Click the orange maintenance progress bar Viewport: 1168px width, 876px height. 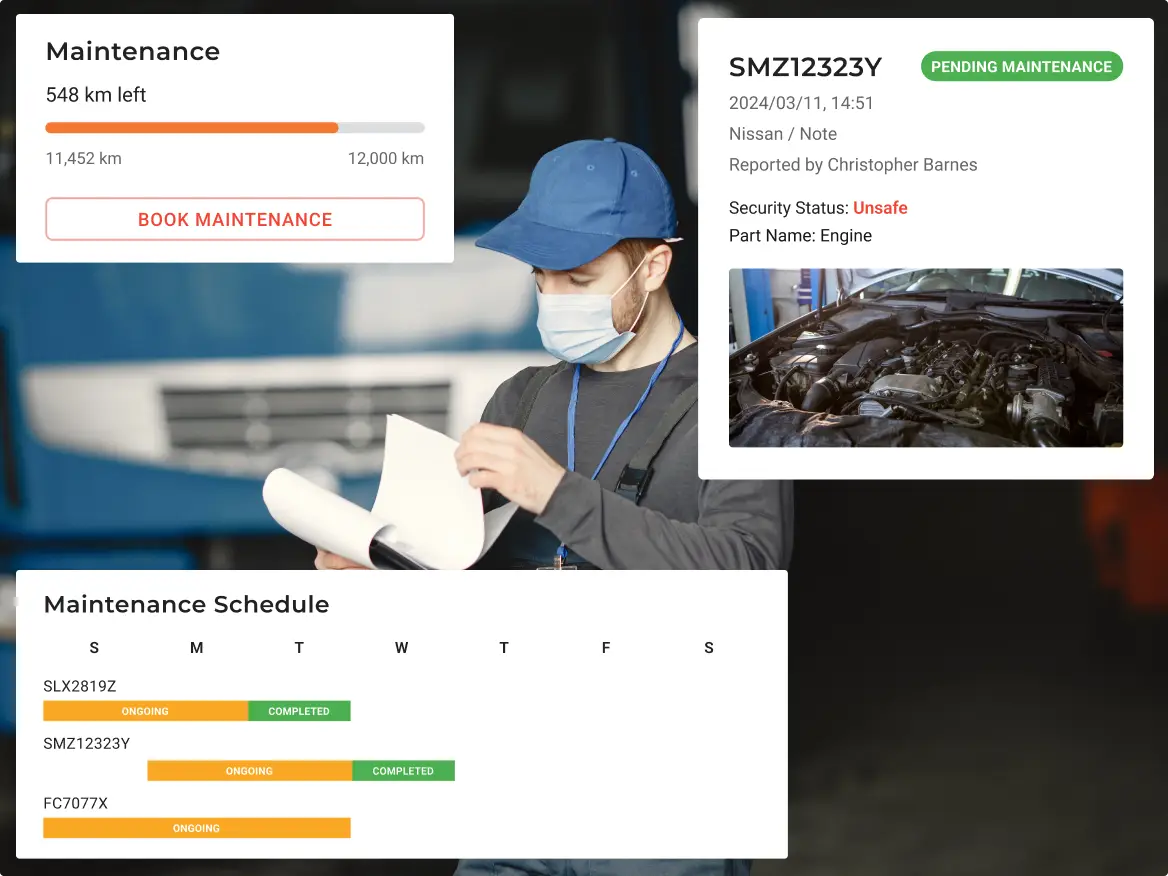click(x=192, y=128)
